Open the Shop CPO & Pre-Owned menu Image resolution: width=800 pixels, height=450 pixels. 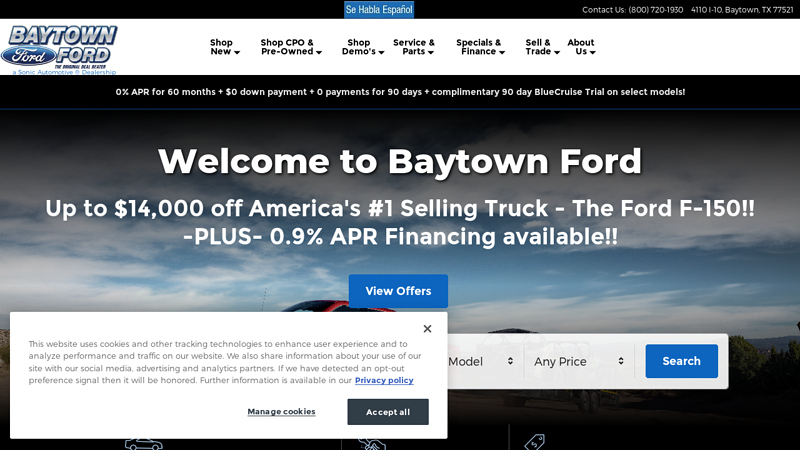(x=291, y=47)
